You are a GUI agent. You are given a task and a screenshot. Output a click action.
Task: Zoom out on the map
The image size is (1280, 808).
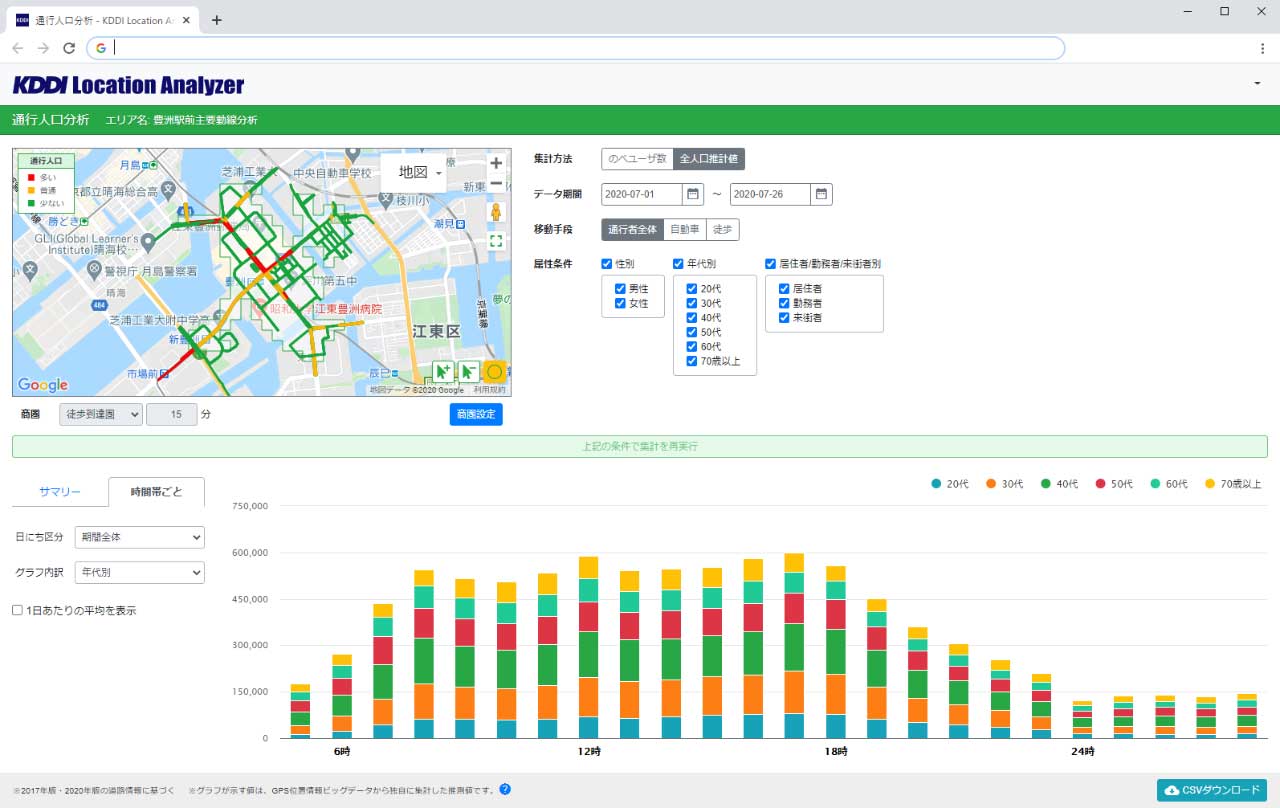[x=496, y=183]
